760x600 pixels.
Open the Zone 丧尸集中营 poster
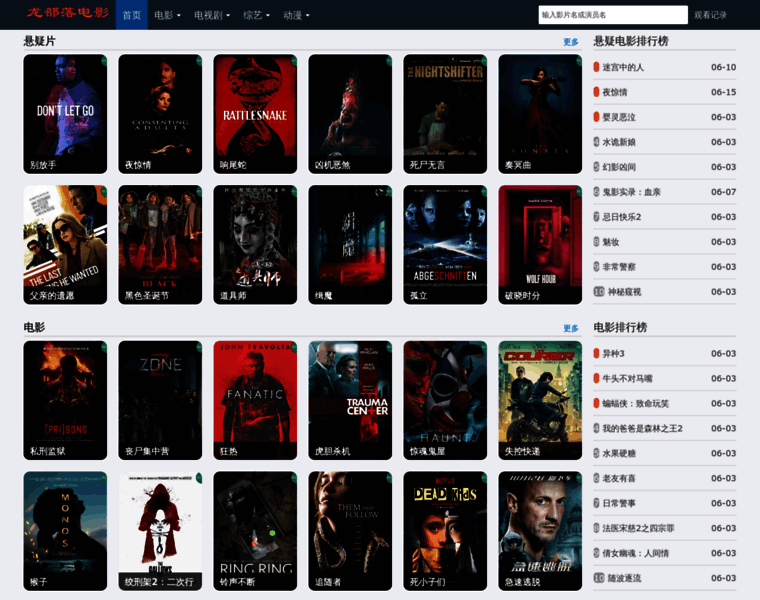pos(160,400)
